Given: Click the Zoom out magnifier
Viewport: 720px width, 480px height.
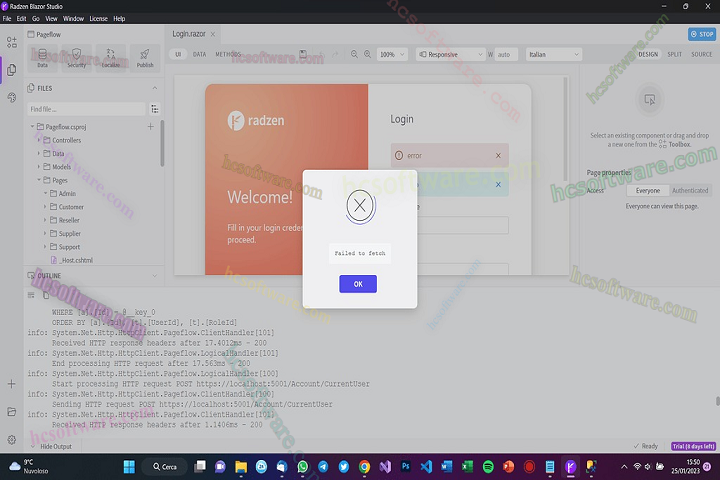Looking at the screenshot, I should click(x=354, y=54).
